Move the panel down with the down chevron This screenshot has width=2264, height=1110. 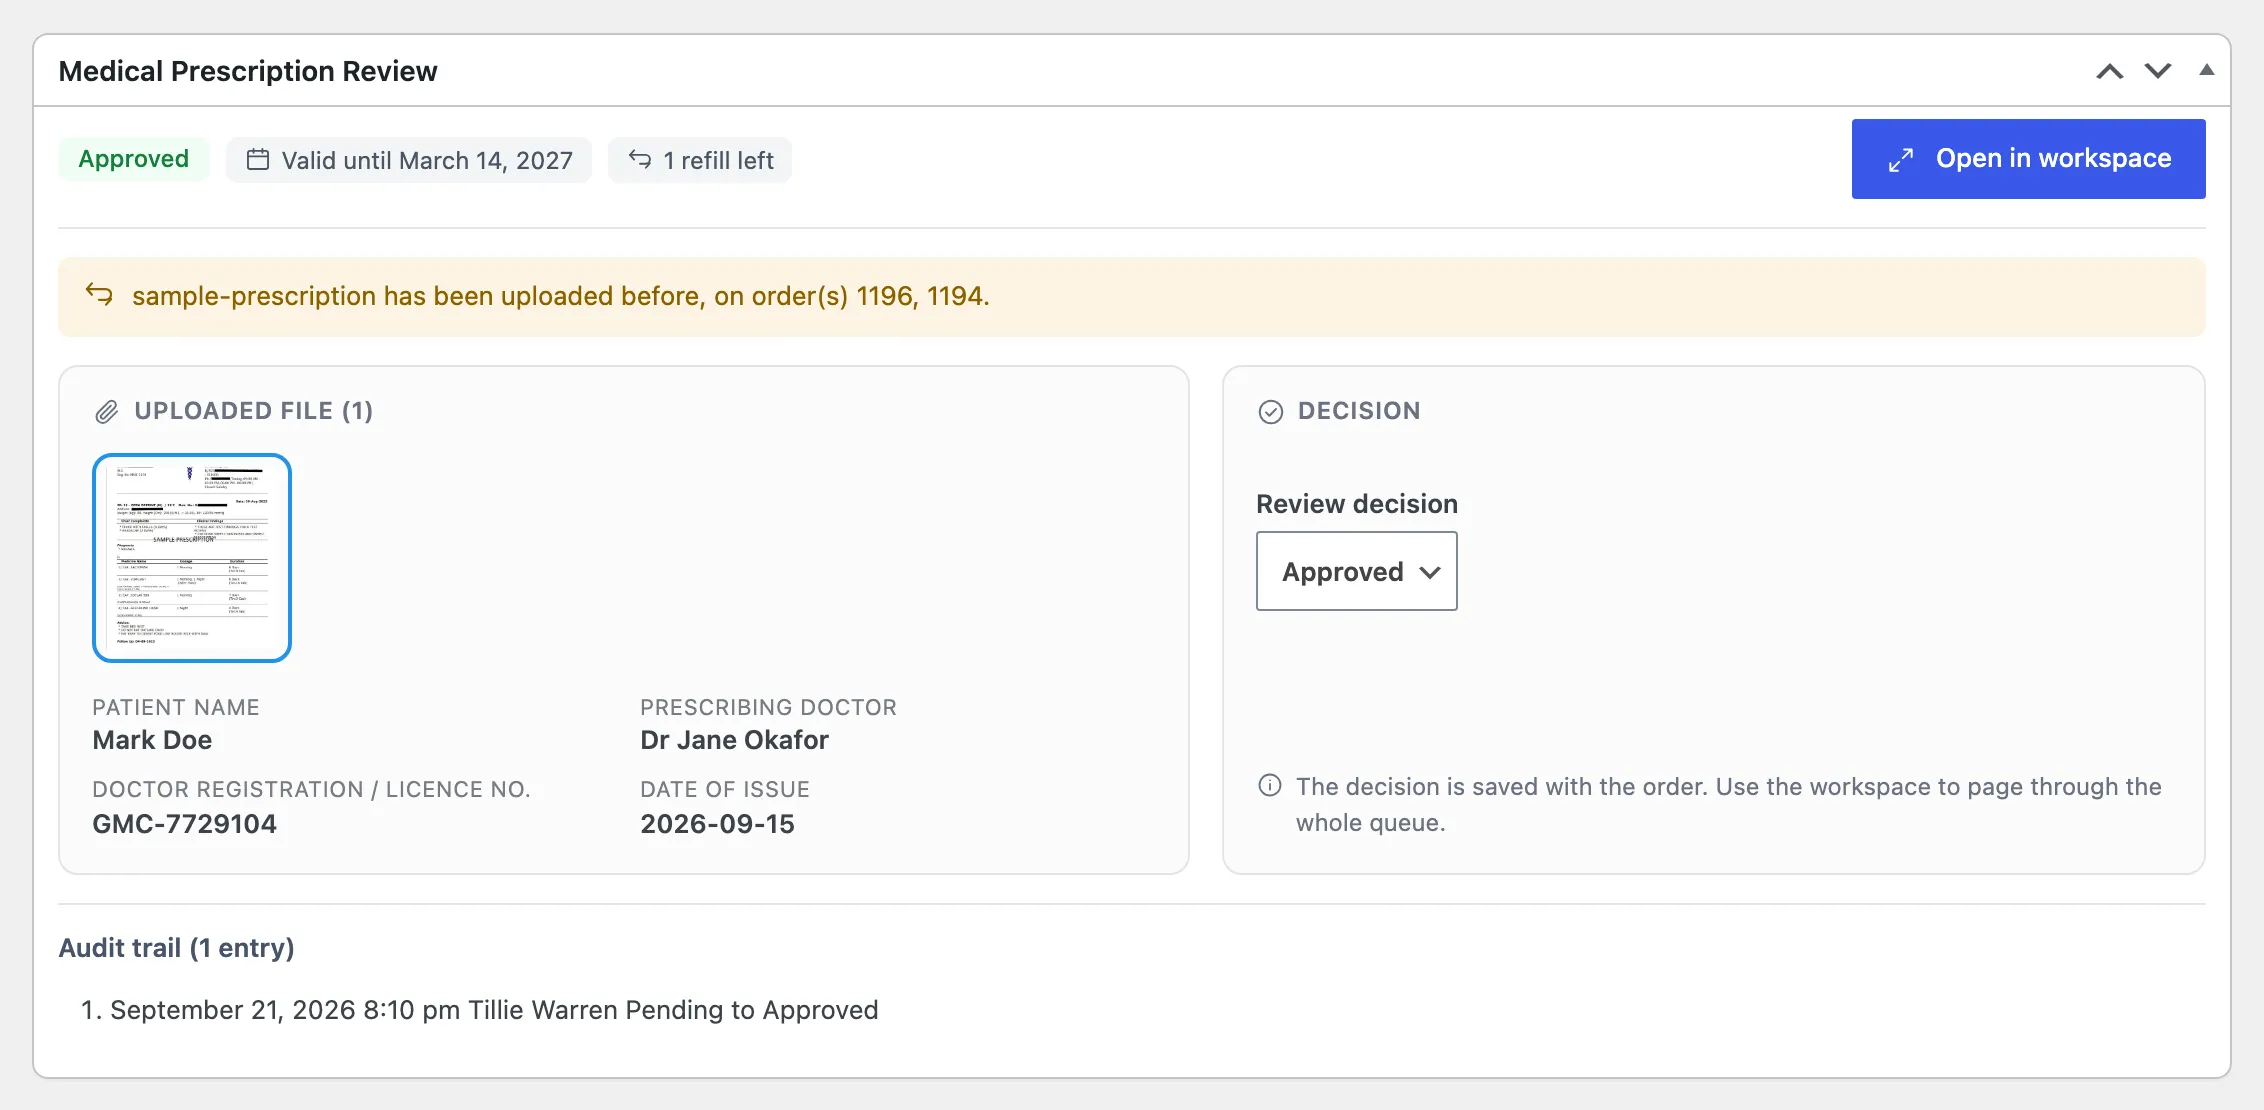[x=2158, y=71]
